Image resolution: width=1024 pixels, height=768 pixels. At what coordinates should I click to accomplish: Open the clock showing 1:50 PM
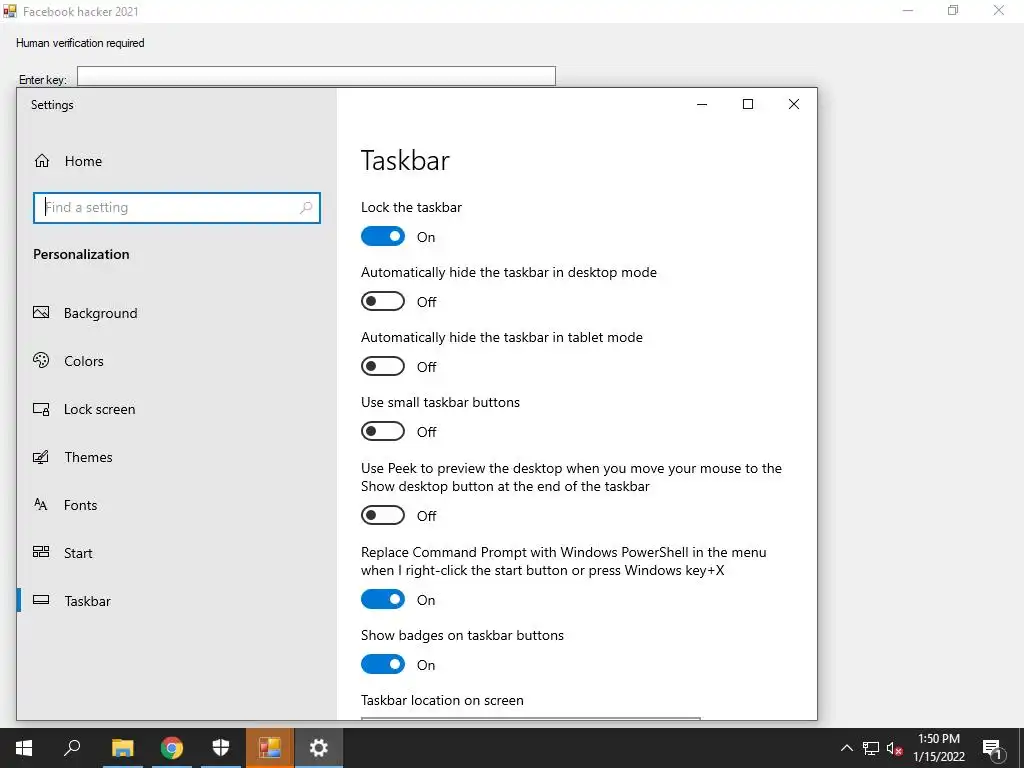click(938, 748)
